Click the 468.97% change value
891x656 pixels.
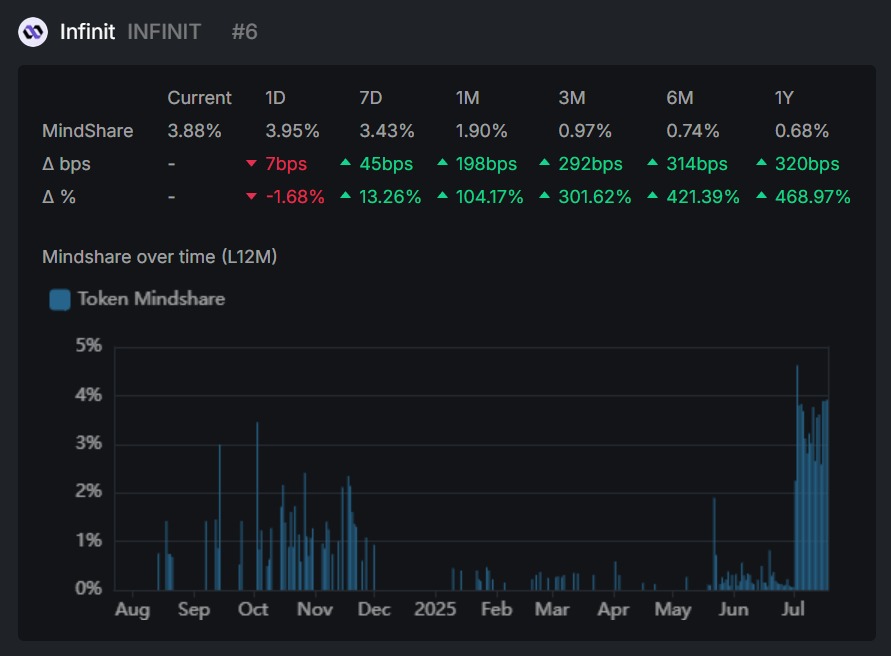pyautogui.click(x=813, y=197)
